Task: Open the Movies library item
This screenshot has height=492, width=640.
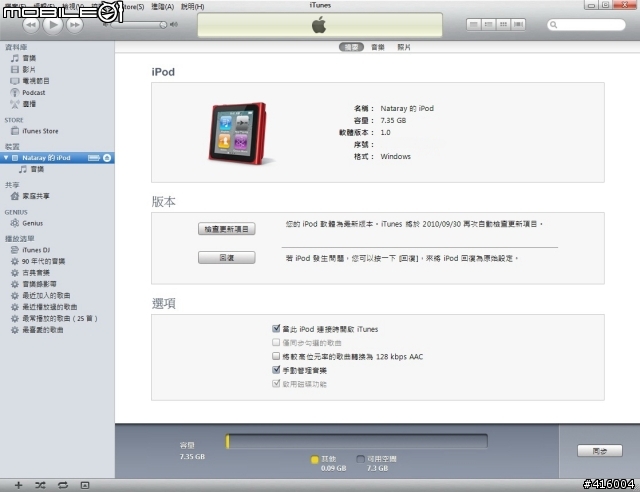Action: 29,69
